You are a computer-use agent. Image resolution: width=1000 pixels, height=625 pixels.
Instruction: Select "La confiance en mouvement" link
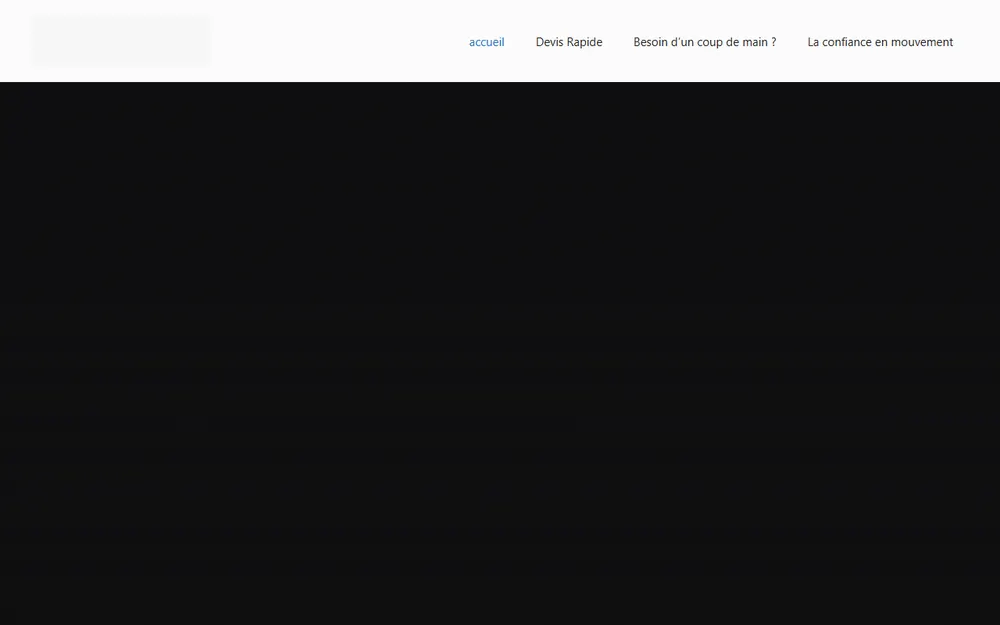[x=880, y=42]
